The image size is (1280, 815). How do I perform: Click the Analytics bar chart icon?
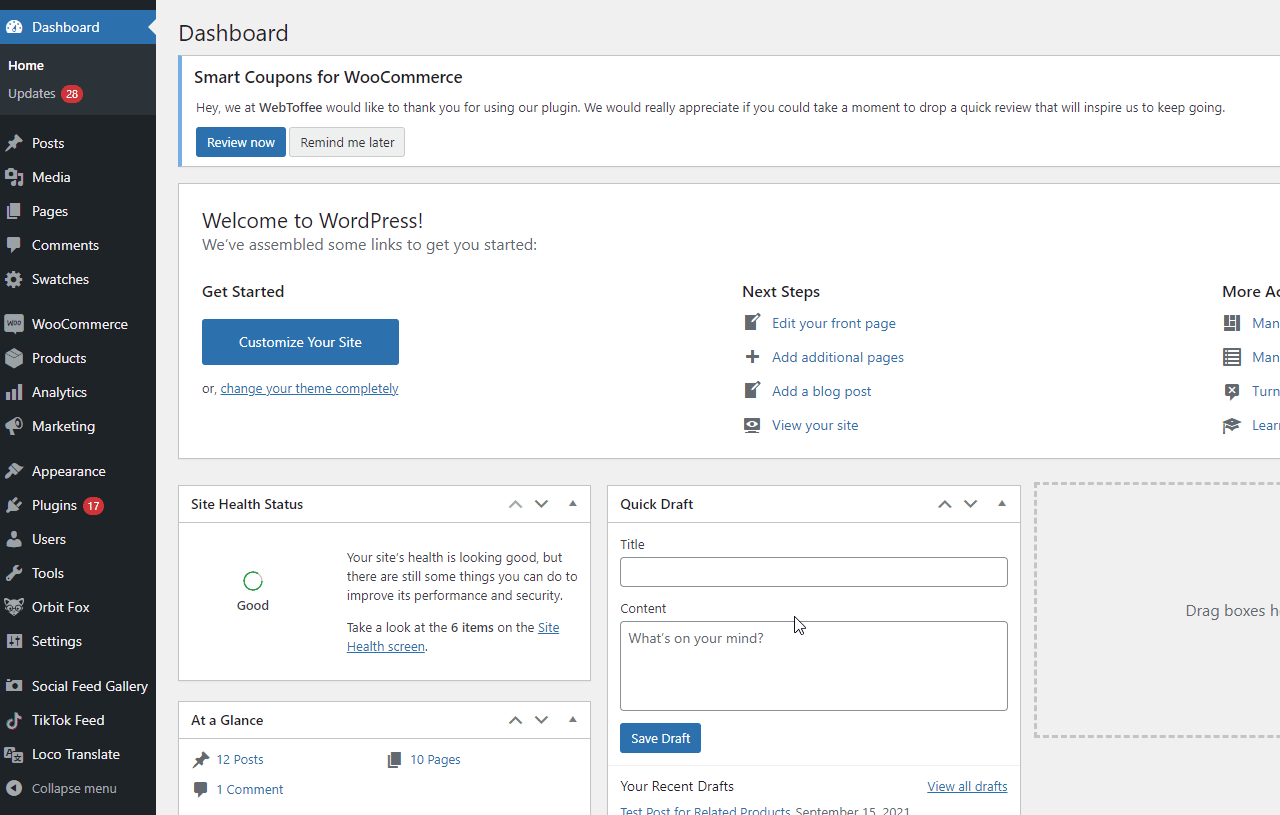point(14,392)
